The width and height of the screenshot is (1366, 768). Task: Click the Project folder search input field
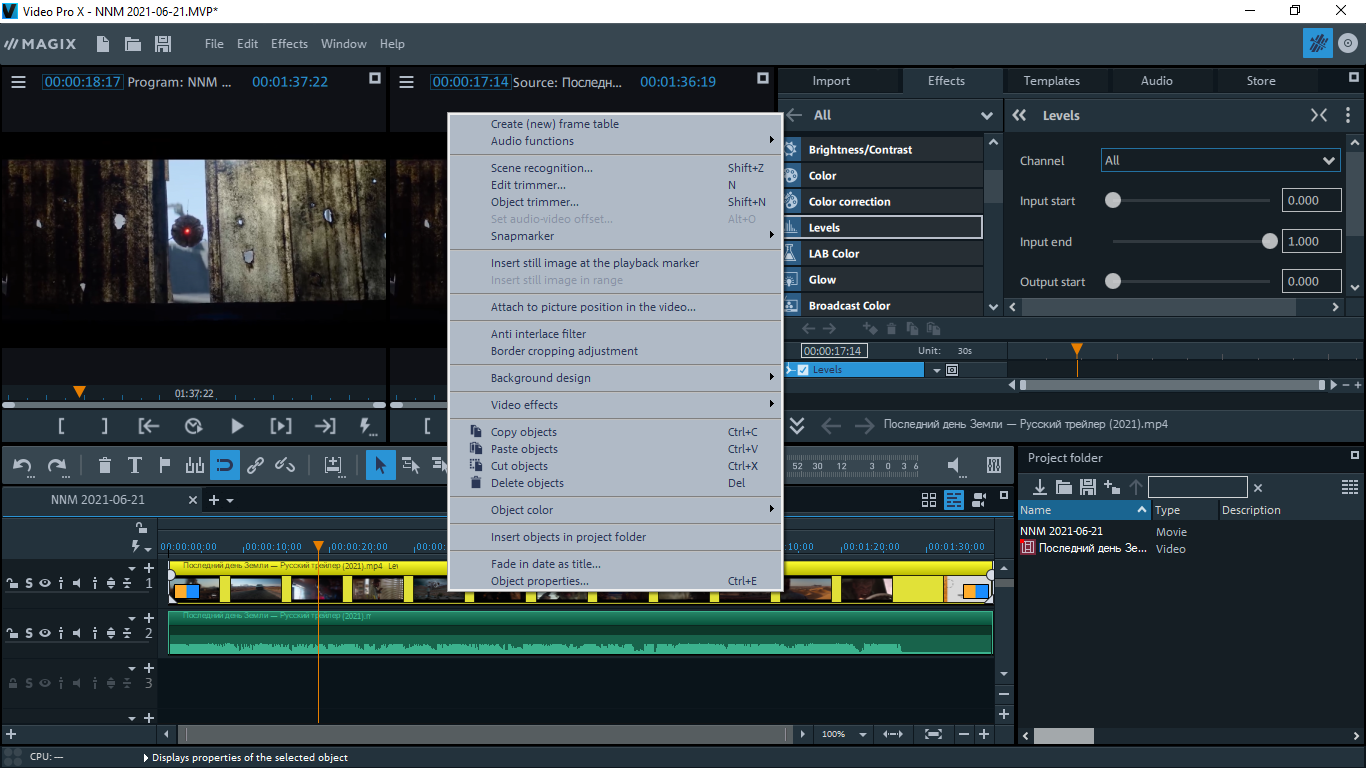tap(1197, 487)
